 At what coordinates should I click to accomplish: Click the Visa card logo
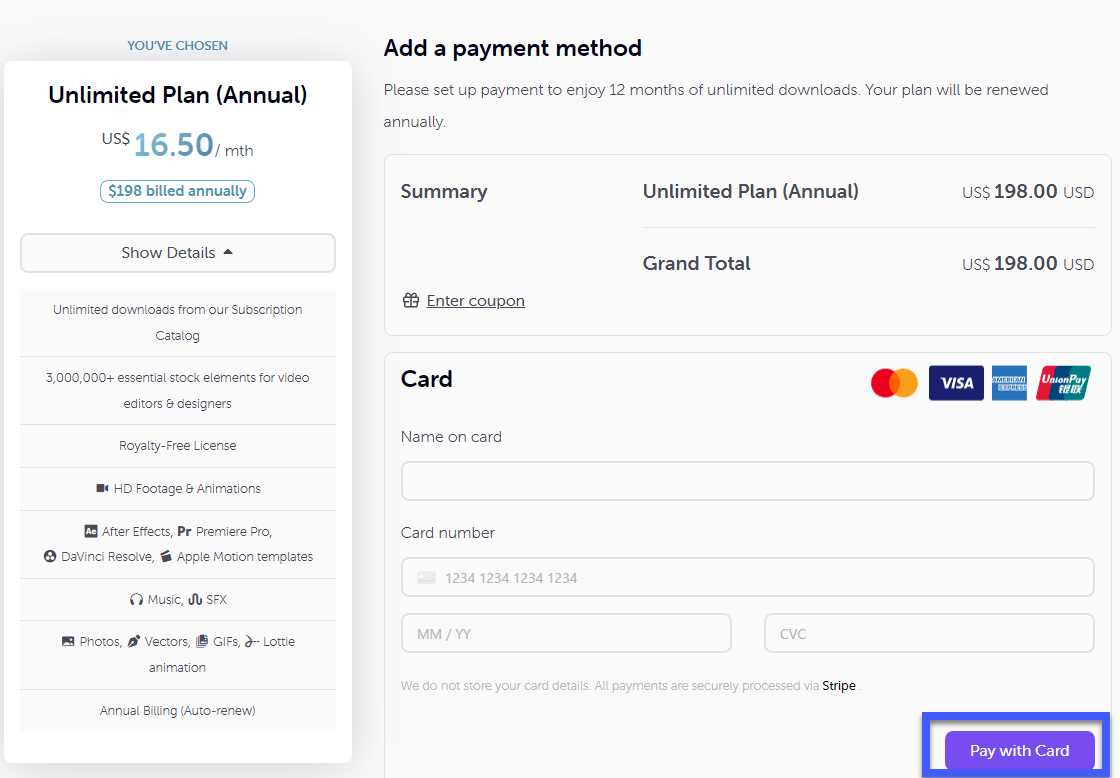tap(956, 383)
